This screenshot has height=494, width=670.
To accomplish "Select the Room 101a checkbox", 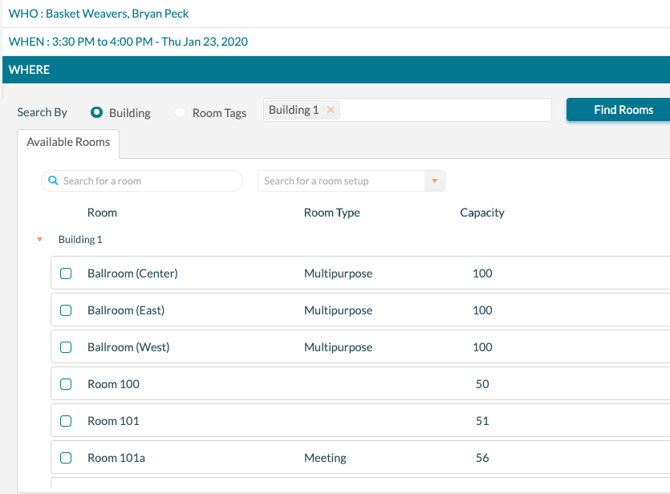I will 66,458.
